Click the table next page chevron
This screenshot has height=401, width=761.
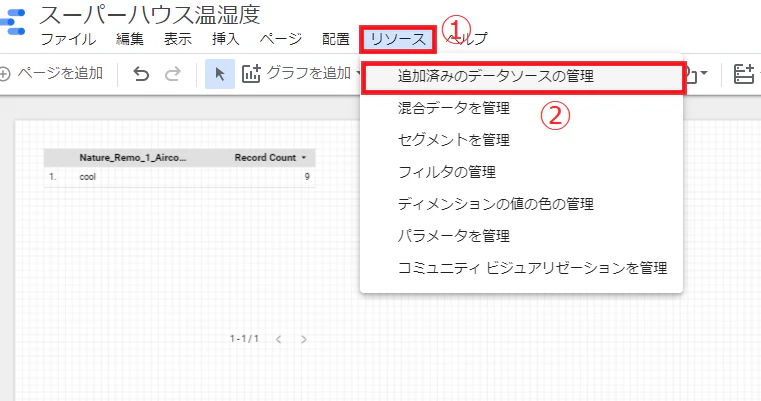pos(304,339)
